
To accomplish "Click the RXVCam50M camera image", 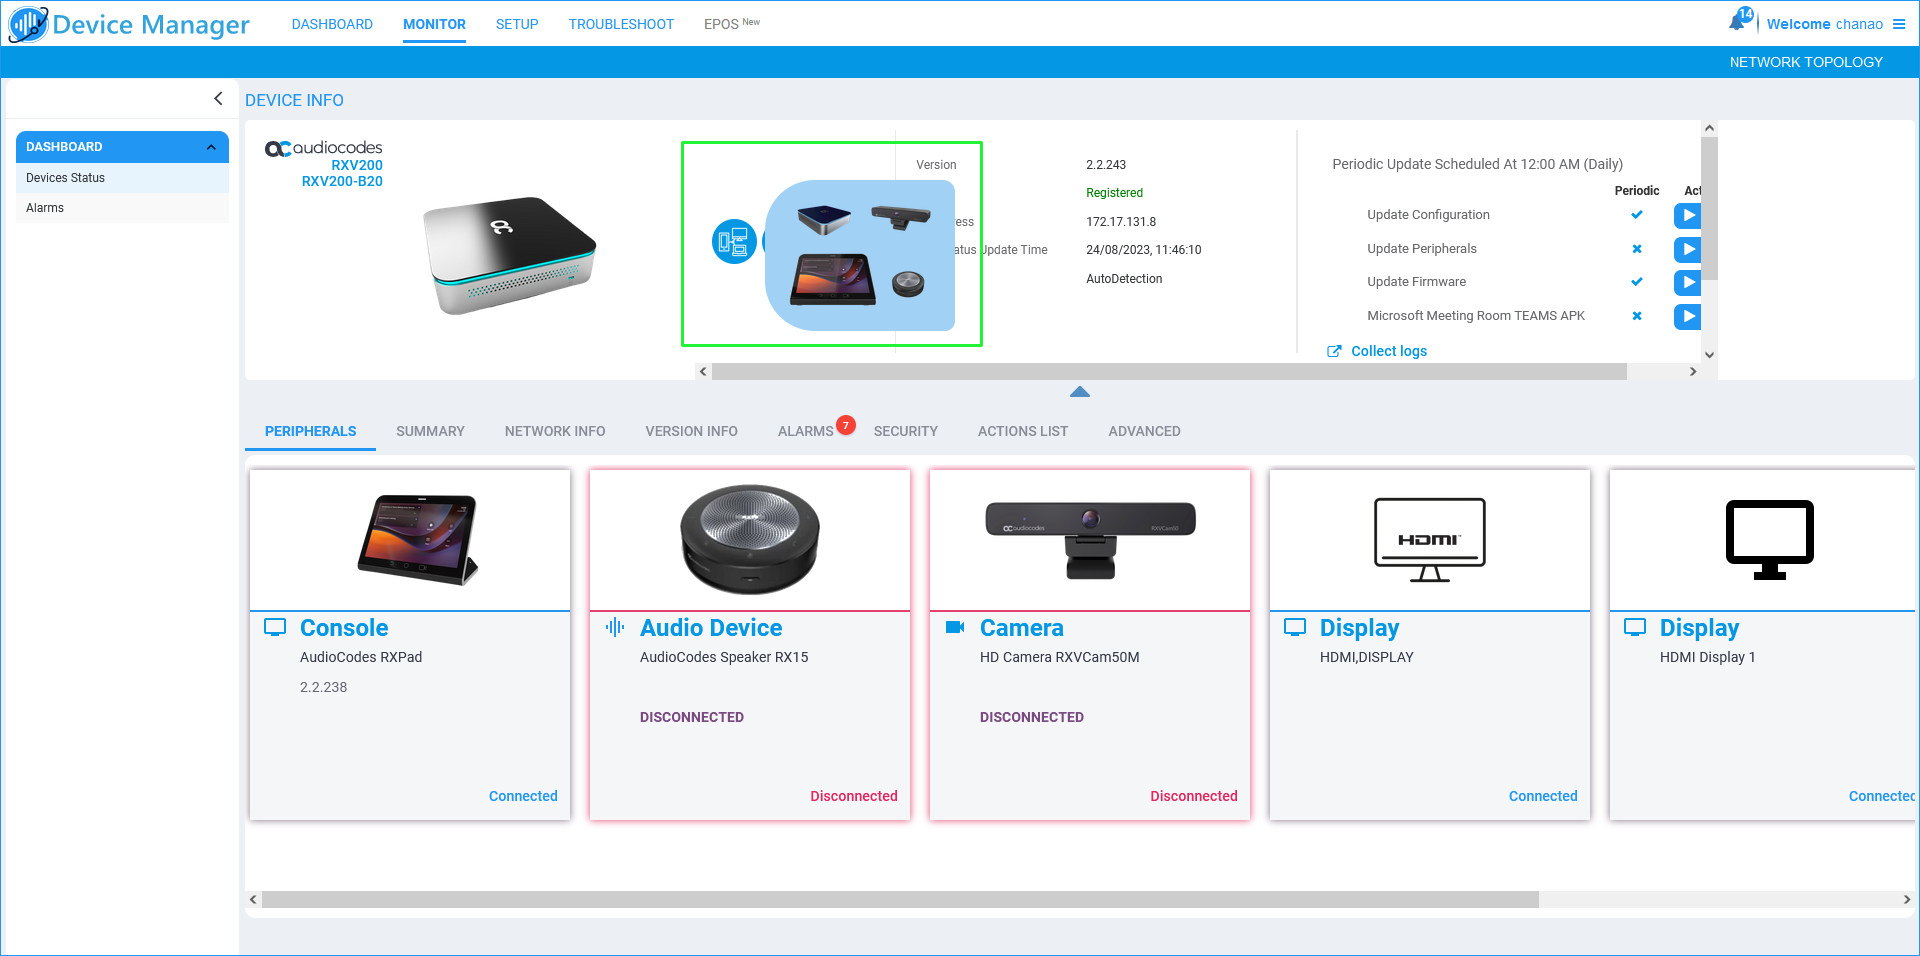I will [x=1090, y=540].
